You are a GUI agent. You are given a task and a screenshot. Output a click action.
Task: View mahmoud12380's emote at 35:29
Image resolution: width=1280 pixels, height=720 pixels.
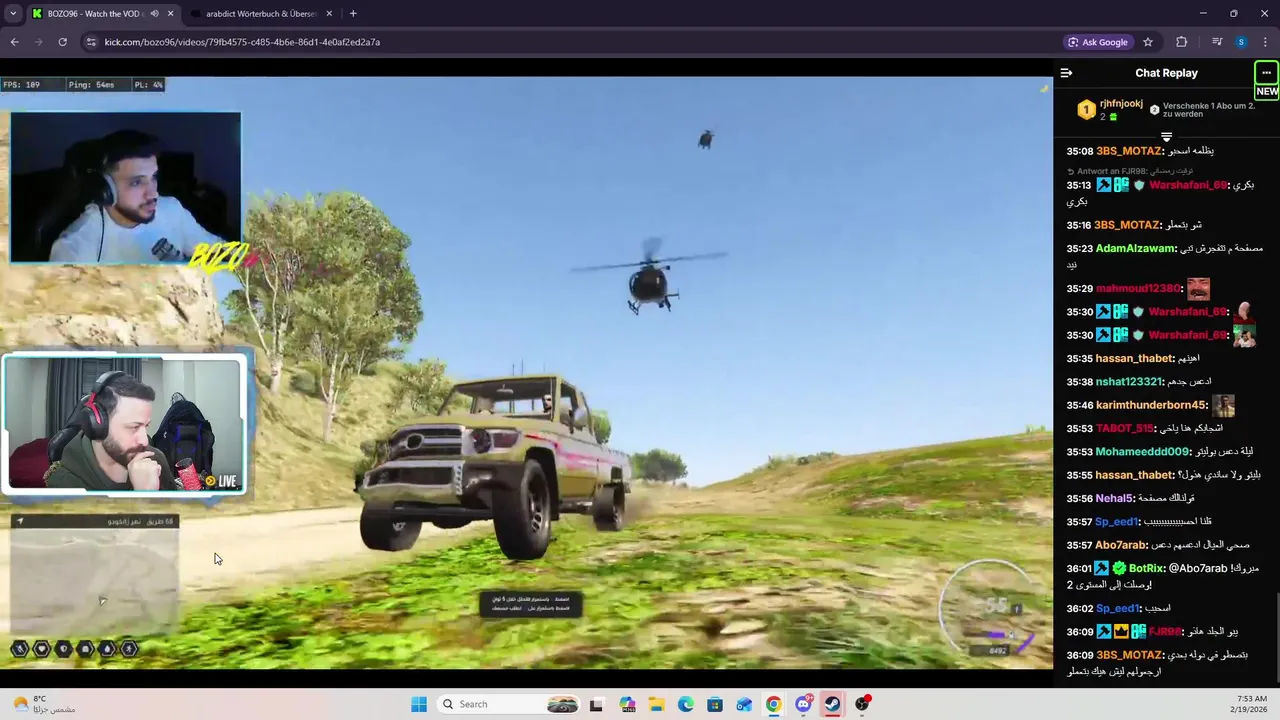pos(1198,289)
